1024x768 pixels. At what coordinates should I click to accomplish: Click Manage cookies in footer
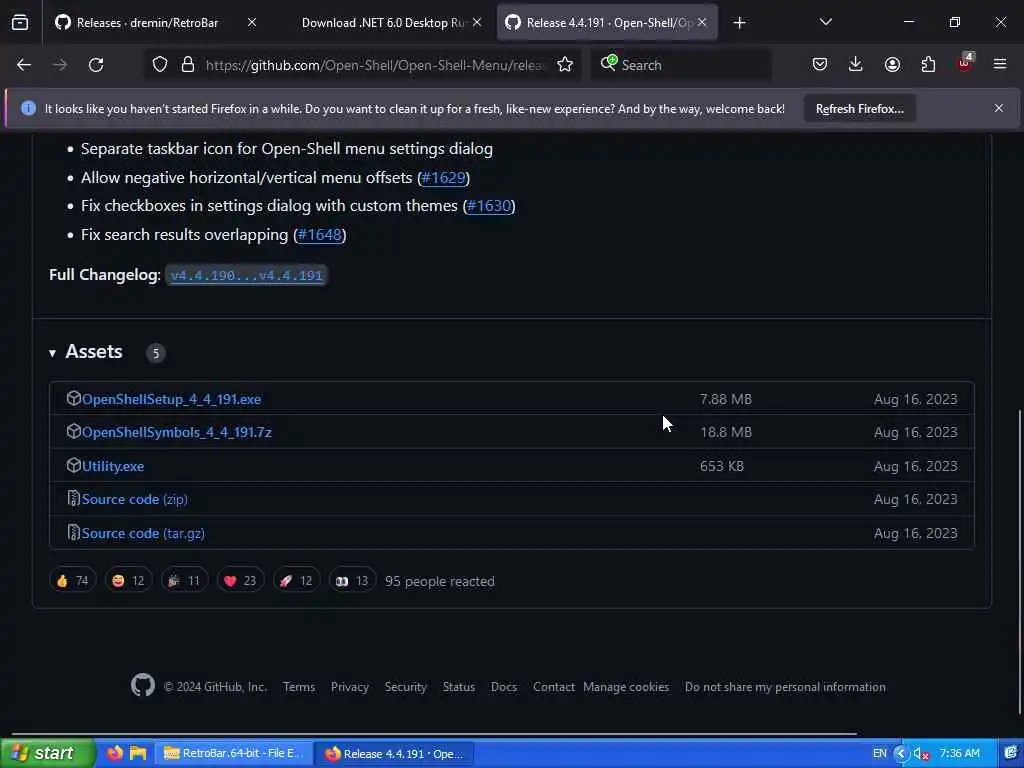point(626,687)
